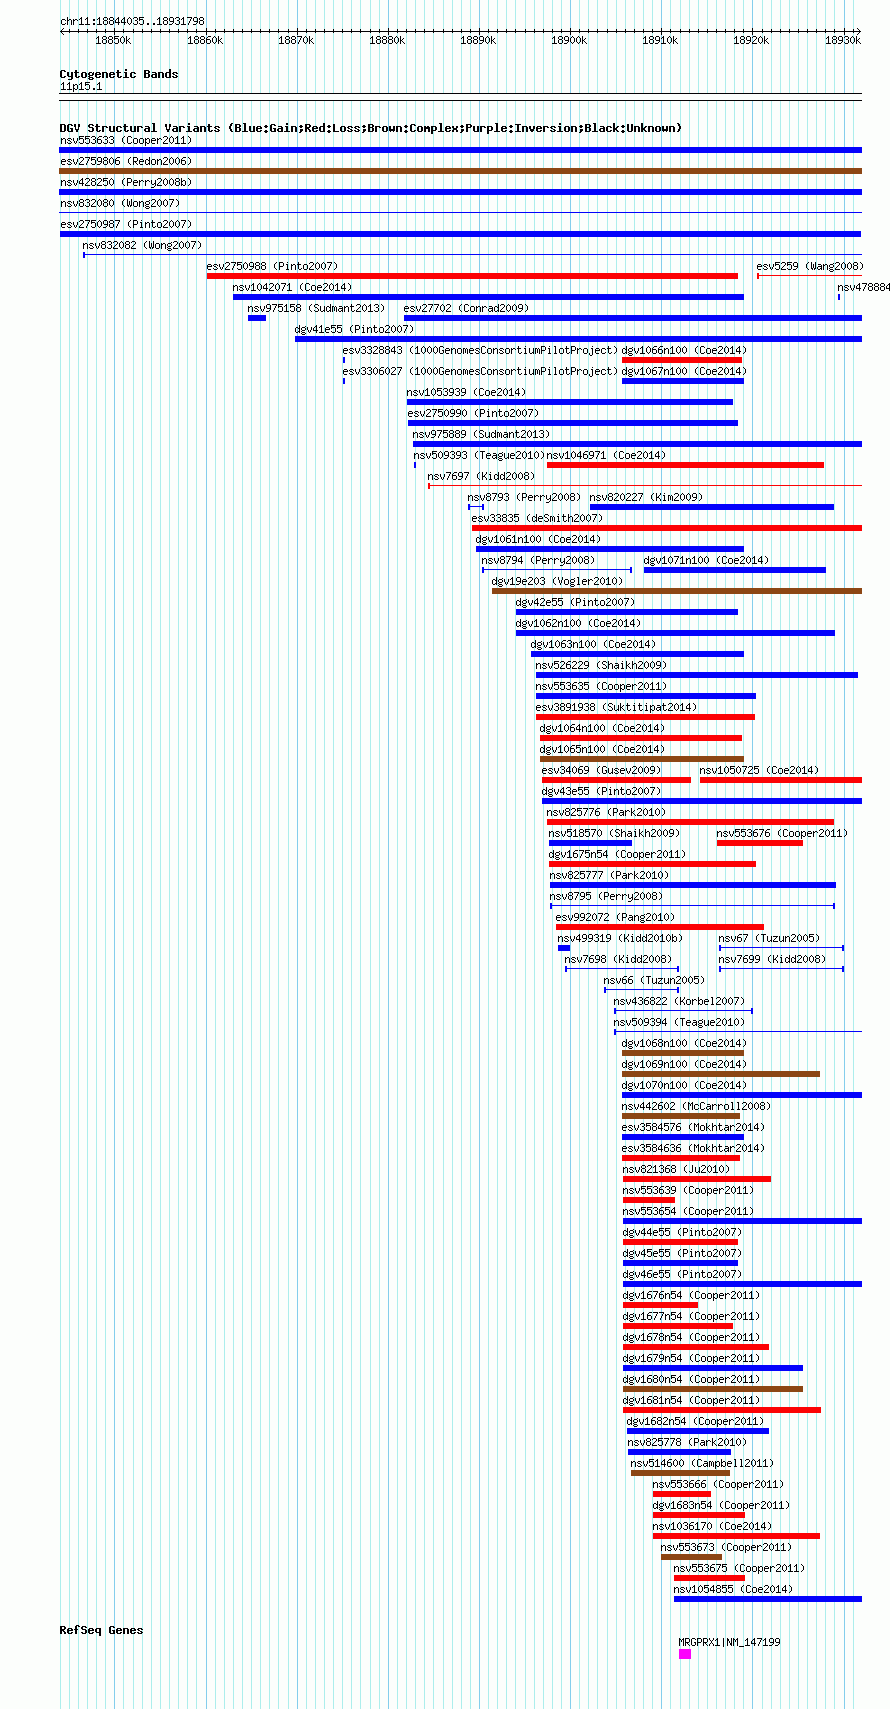Click nsv832080 (Wong2007) label
Screen dimensions: 890x1709
click(120, 203)
